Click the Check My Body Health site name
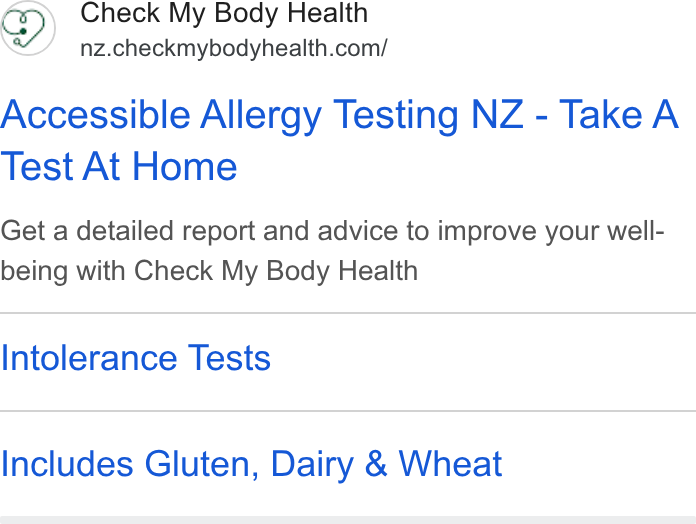The image size is (696, 524). 224,12
